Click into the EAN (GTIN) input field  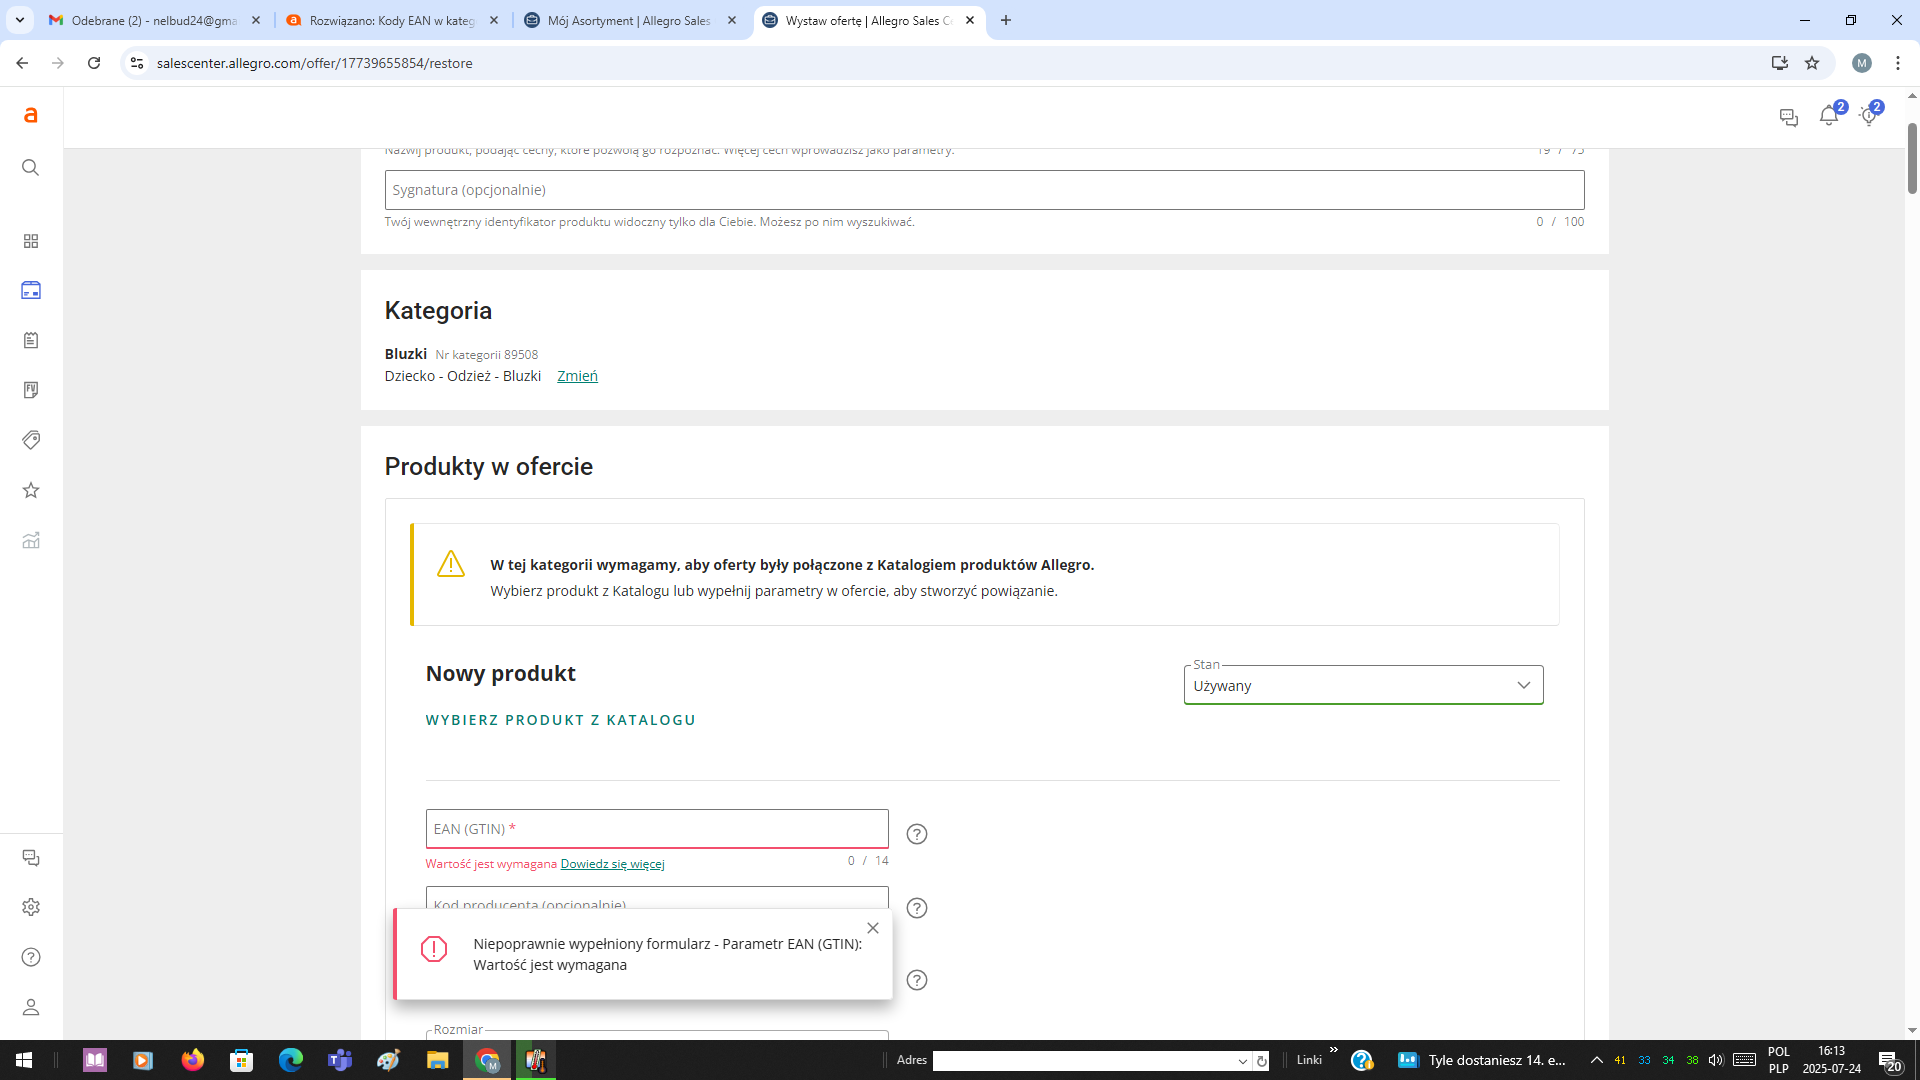(x=656, y=829)
